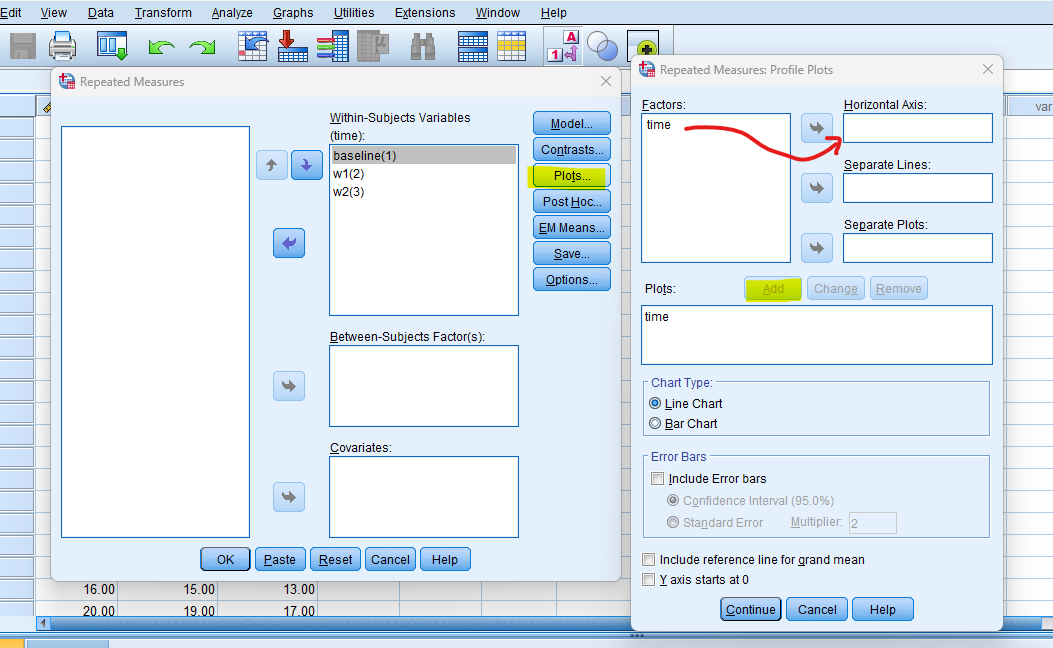The image size is (1053, 648).
Task: Open the Recall recent dialogs icon
Action: click(x=112, y=46)
